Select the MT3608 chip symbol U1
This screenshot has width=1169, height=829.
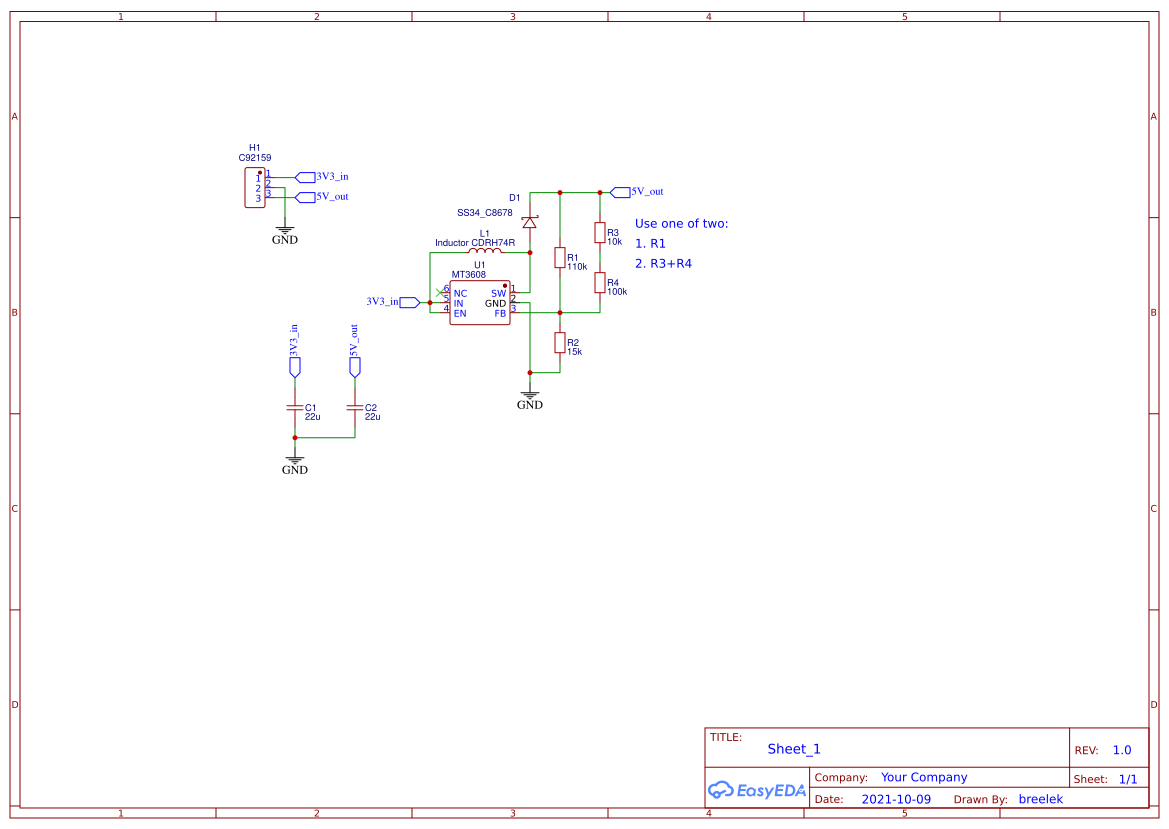coord(479,303)
